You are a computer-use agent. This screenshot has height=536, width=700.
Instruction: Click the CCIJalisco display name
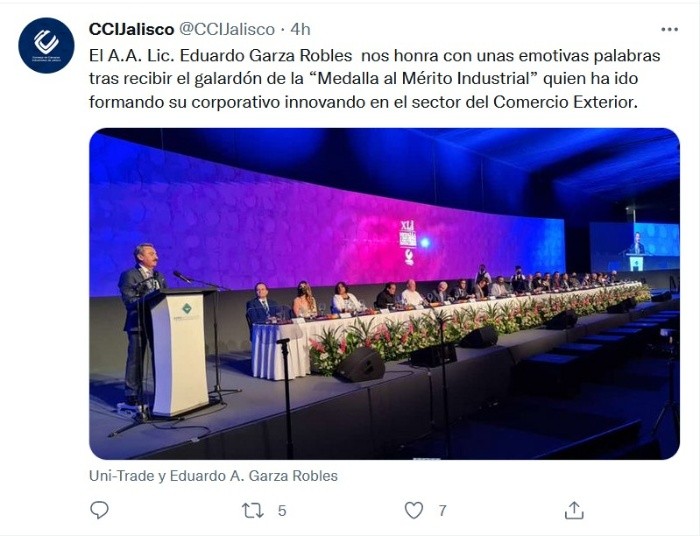131,29
